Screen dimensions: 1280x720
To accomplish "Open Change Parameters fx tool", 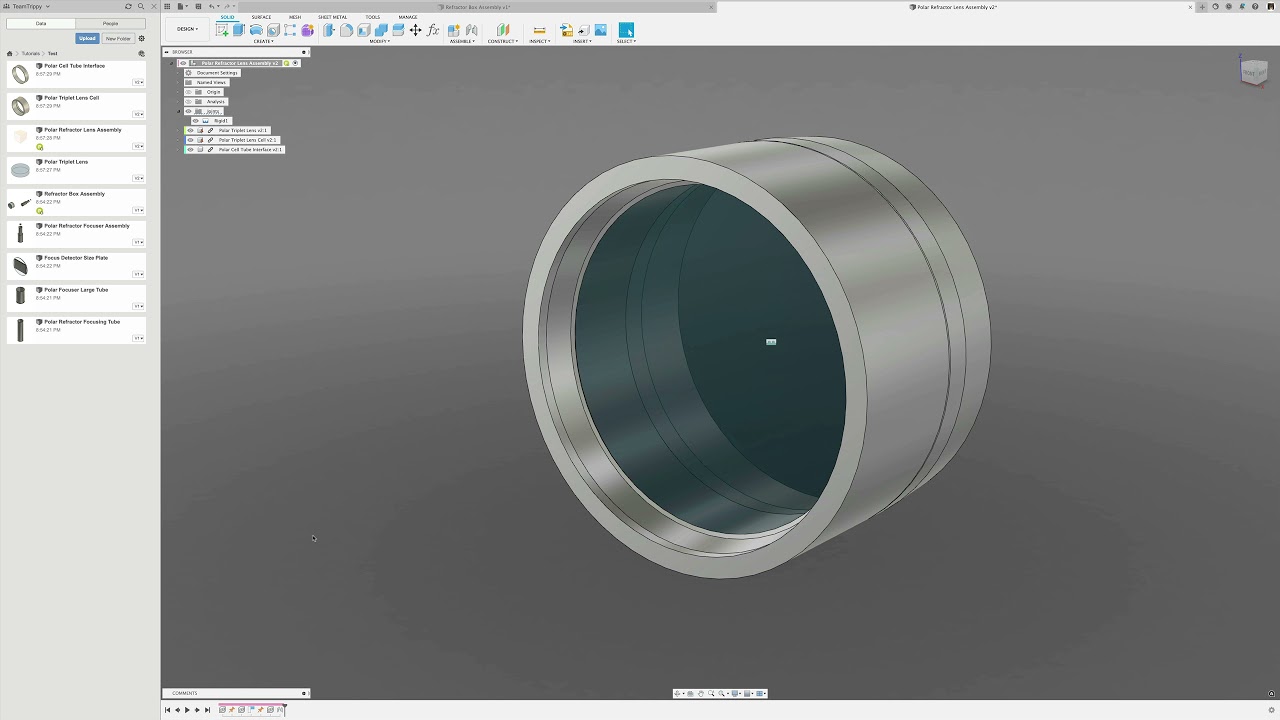I will point(433,30).
